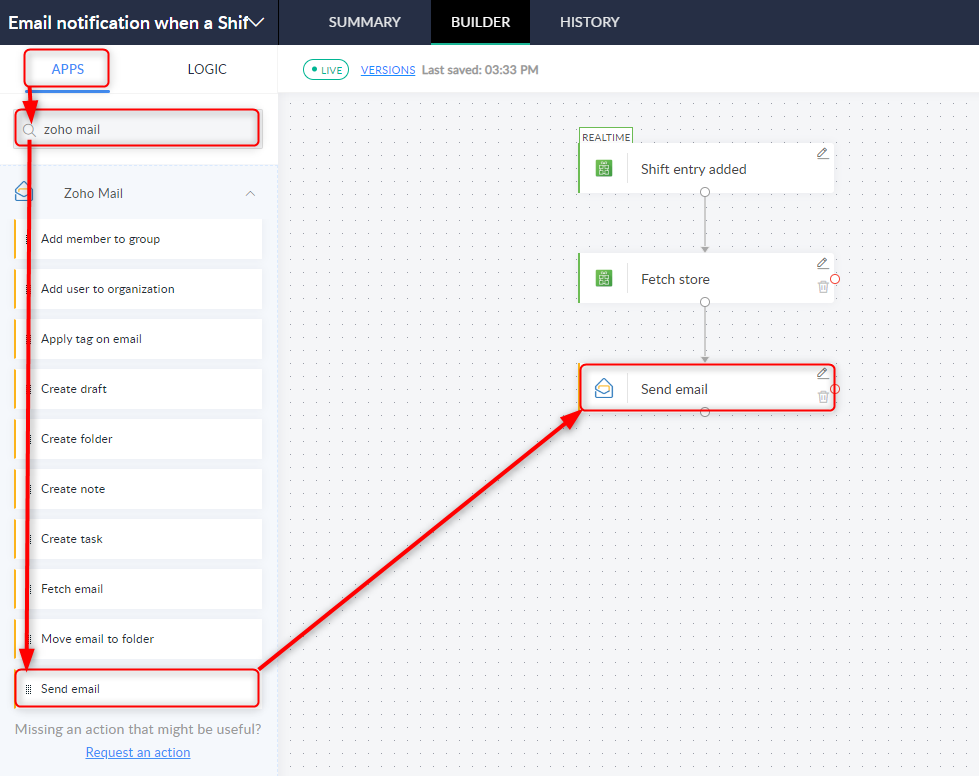The height and width of the screenshot is (776, 979).
Task: Click the edit pencil on Fetch store step
Action: 822,263
